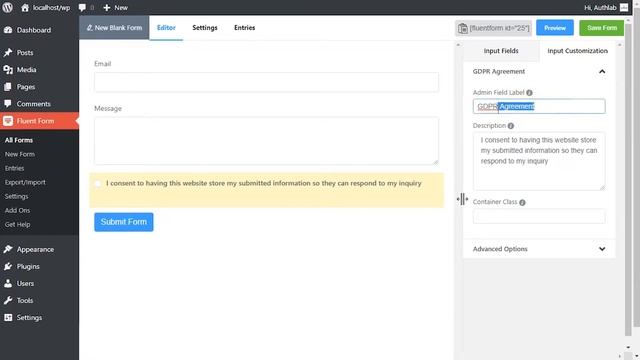
Task: Click the panel resize handle icon
Action: click(462, 199)
